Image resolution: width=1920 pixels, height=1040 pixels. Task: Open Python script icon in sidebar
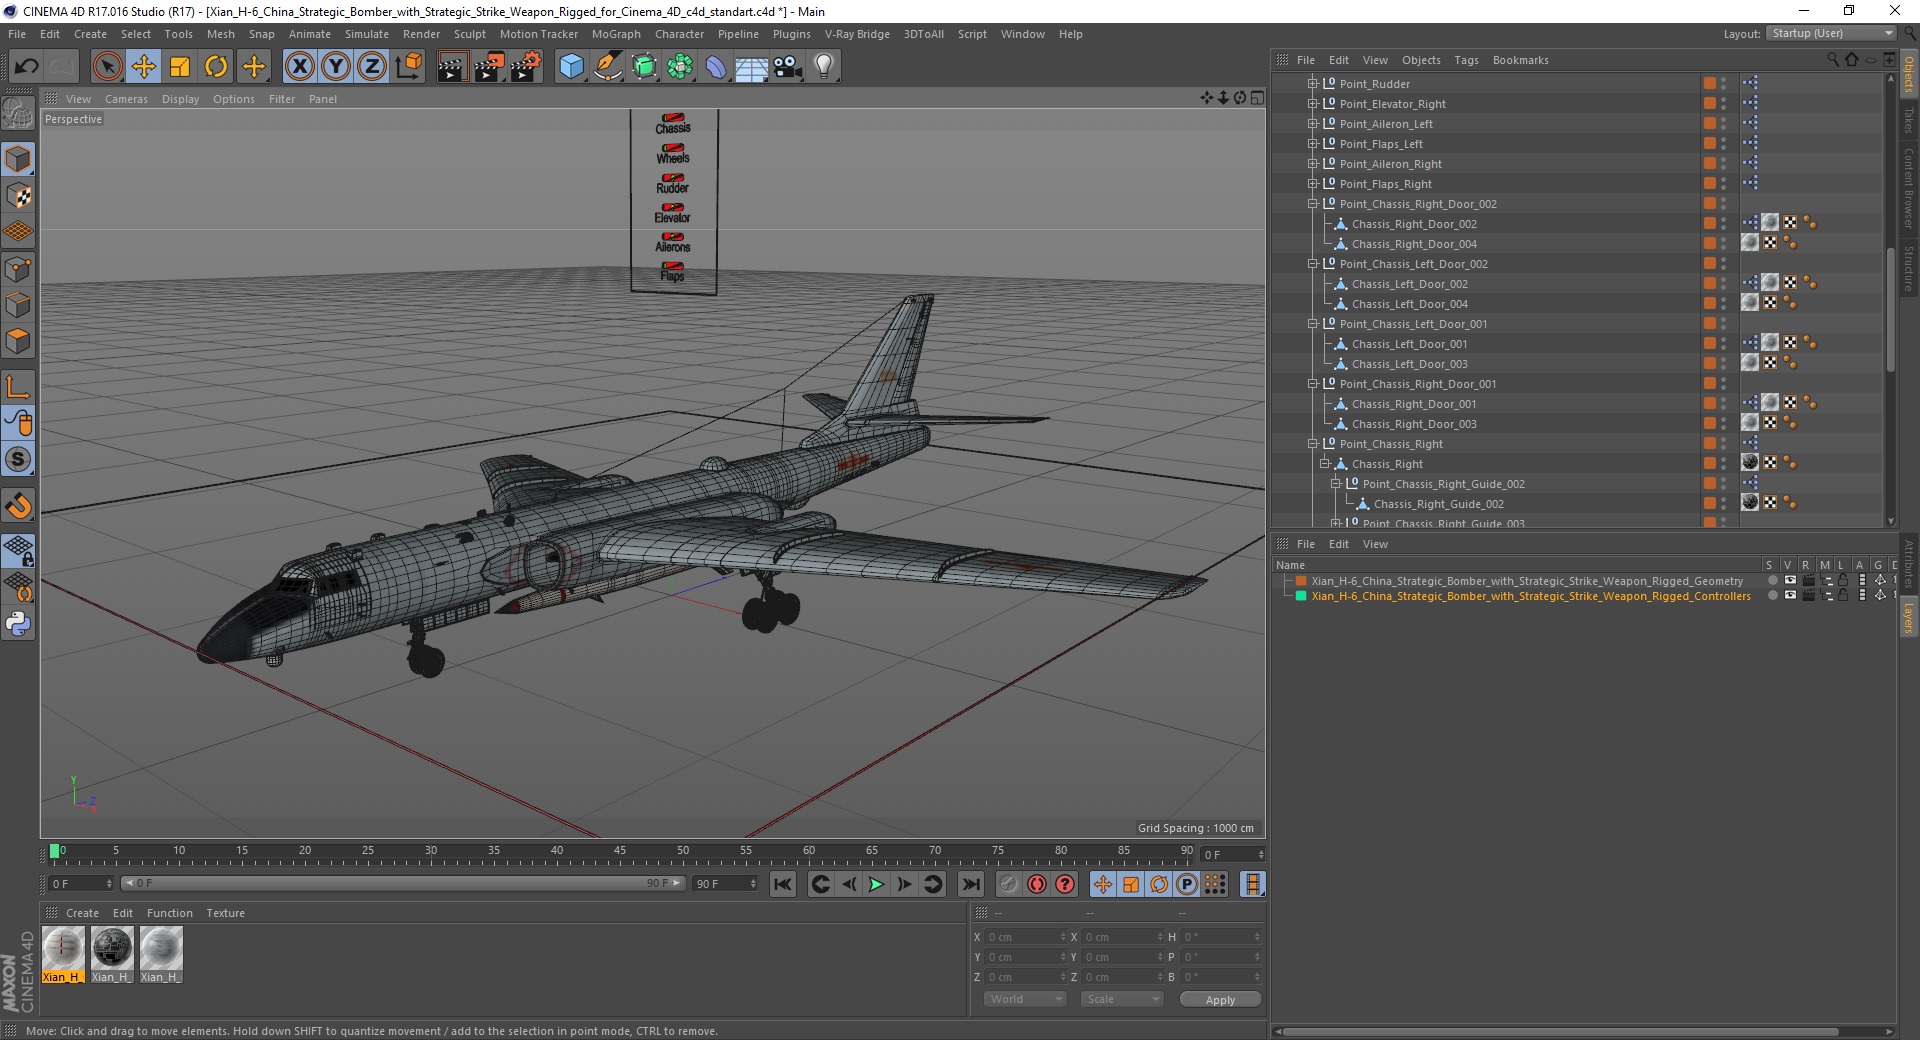point(18,624)
